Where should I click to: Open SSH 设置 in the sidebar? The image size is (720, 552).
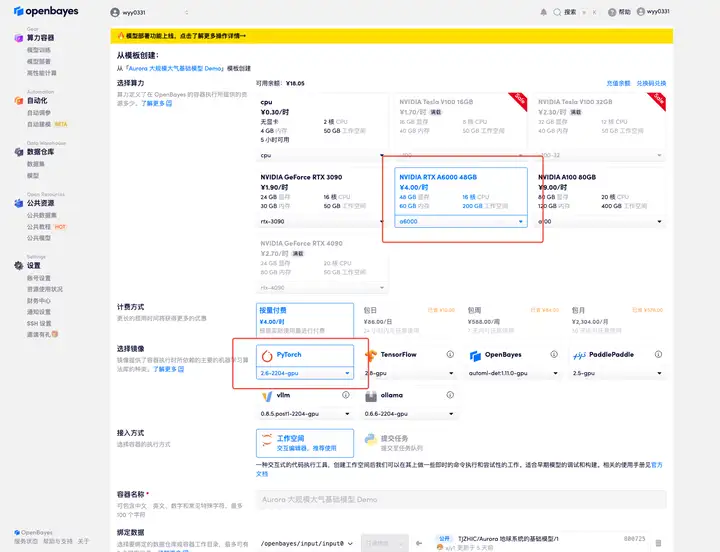click(39, 323)
